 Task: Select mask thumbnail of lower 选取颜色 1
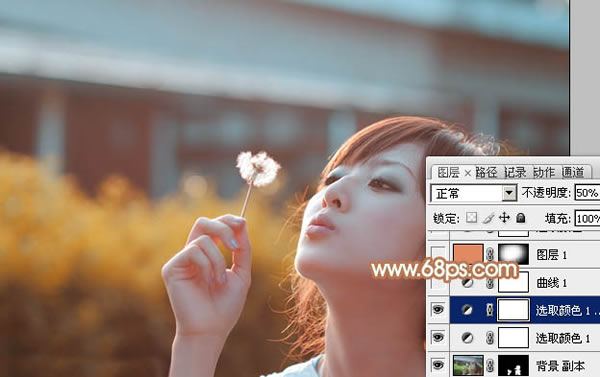[514, 338]
